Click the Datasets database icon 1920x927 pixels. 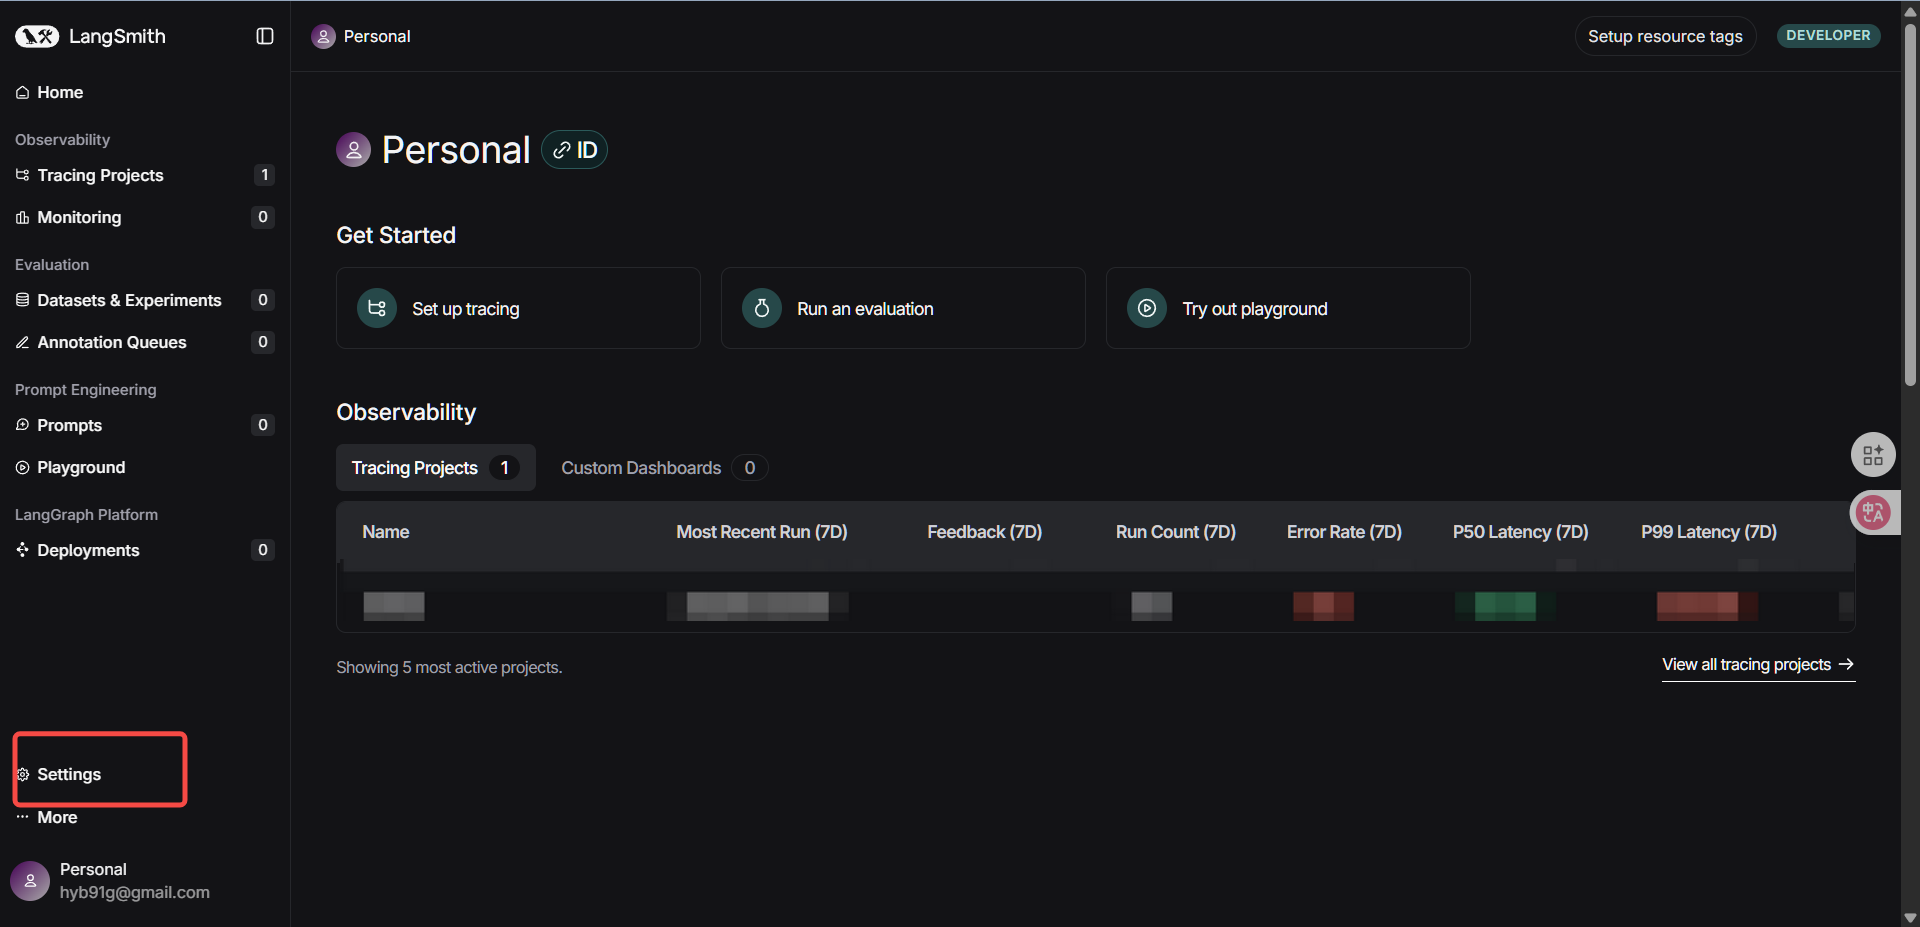pos(22,300)
